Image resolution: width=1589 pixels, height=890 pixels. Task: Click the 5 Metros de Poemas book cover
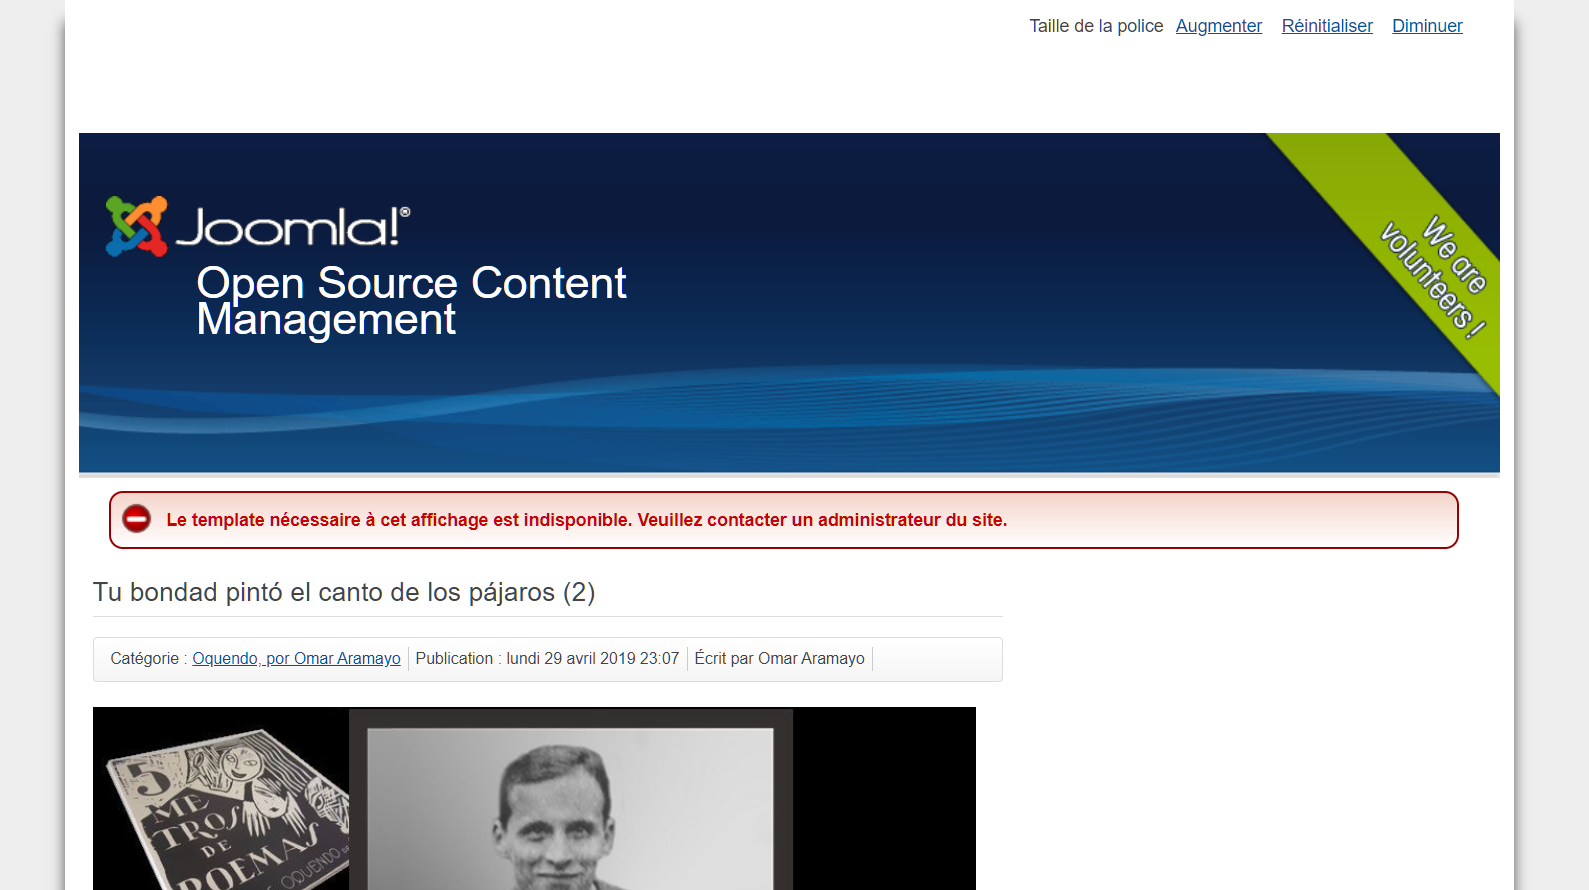(x=229, y=811)
